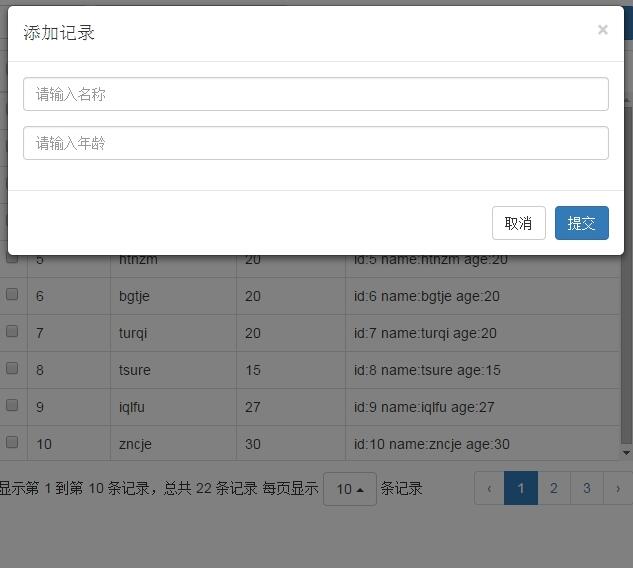Go to previous page arrow
The height and width of the screenshot is (568, 633).
point(489,488)
